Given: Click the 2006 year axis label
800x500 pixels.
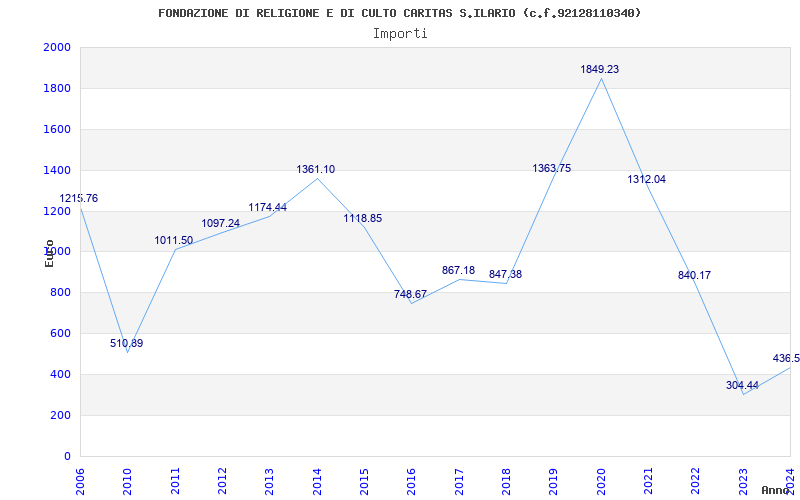Looking at the screenshot, I should tap(80, 481).
